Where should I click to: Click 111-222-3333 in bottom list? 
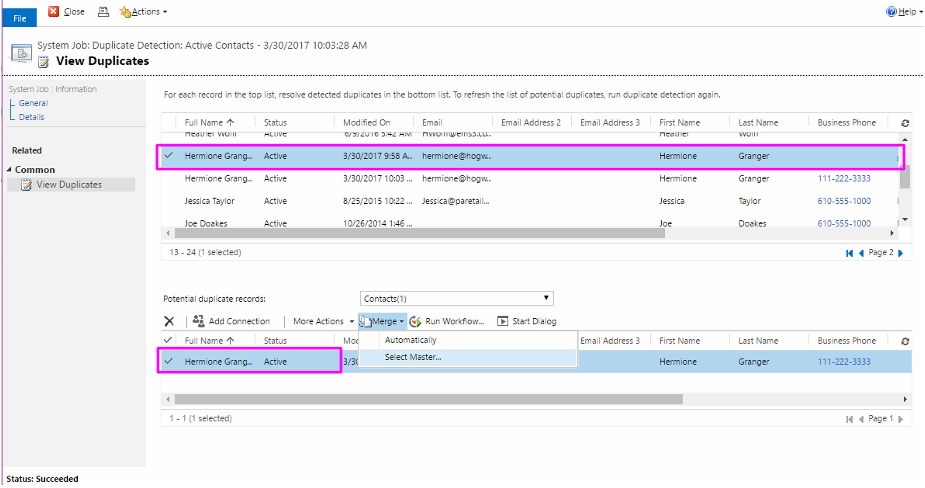tap(844, 362)
